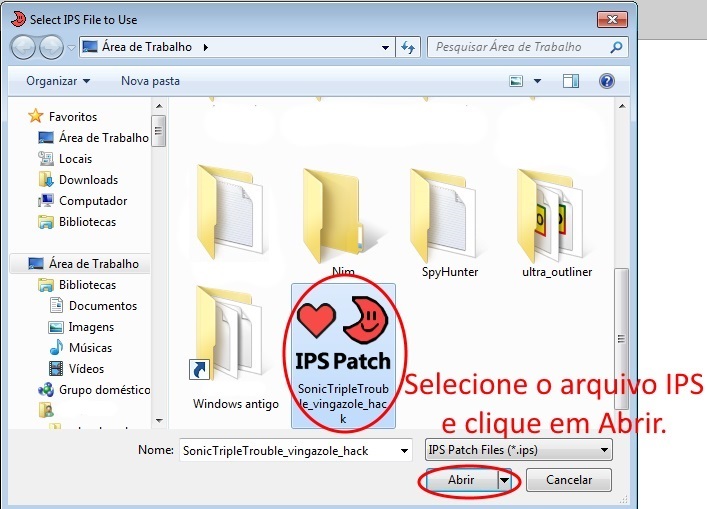The width and height of the screenshot is (707, 509).
Task: Open the Help button
Action: pyautogui.click(x=607, y=81)
